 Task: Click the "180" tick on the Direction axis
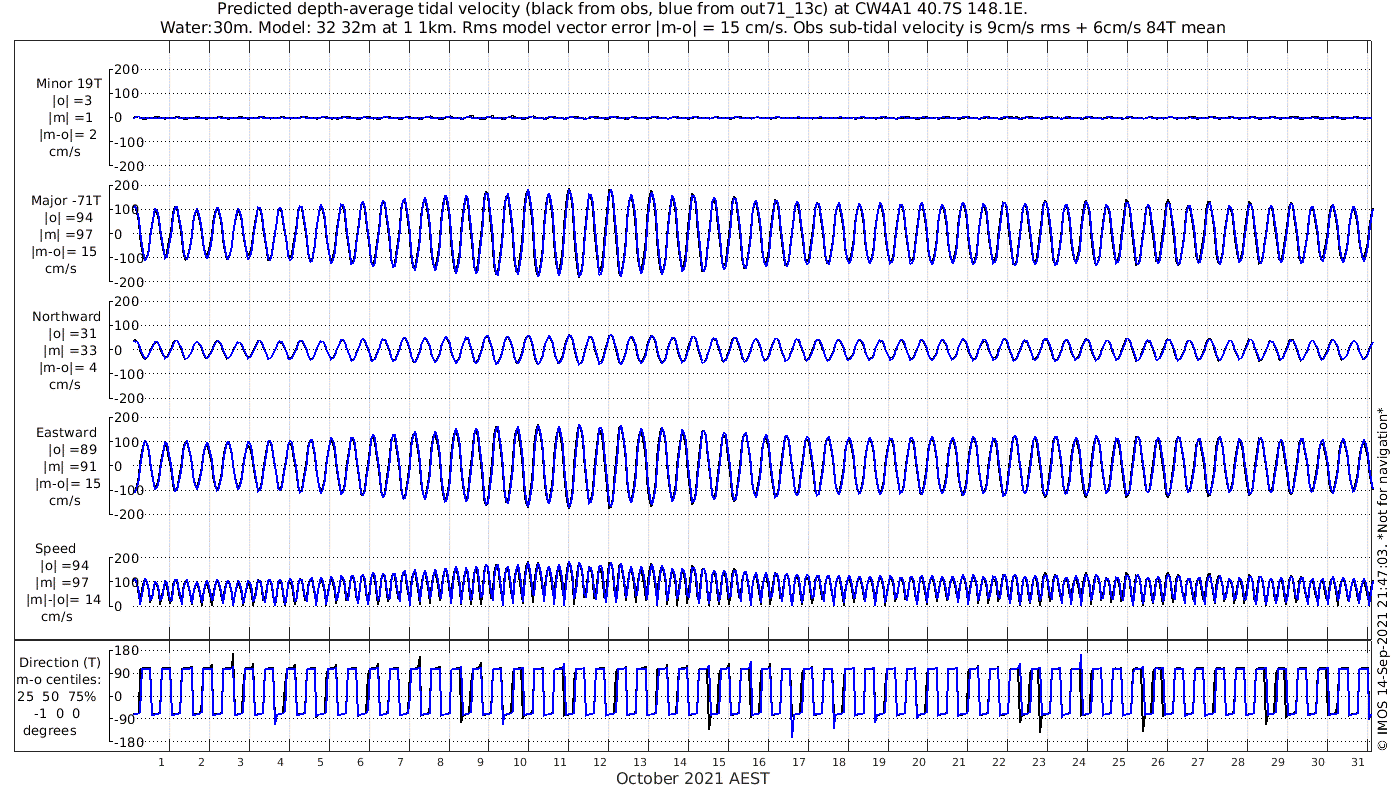point(126,651)
